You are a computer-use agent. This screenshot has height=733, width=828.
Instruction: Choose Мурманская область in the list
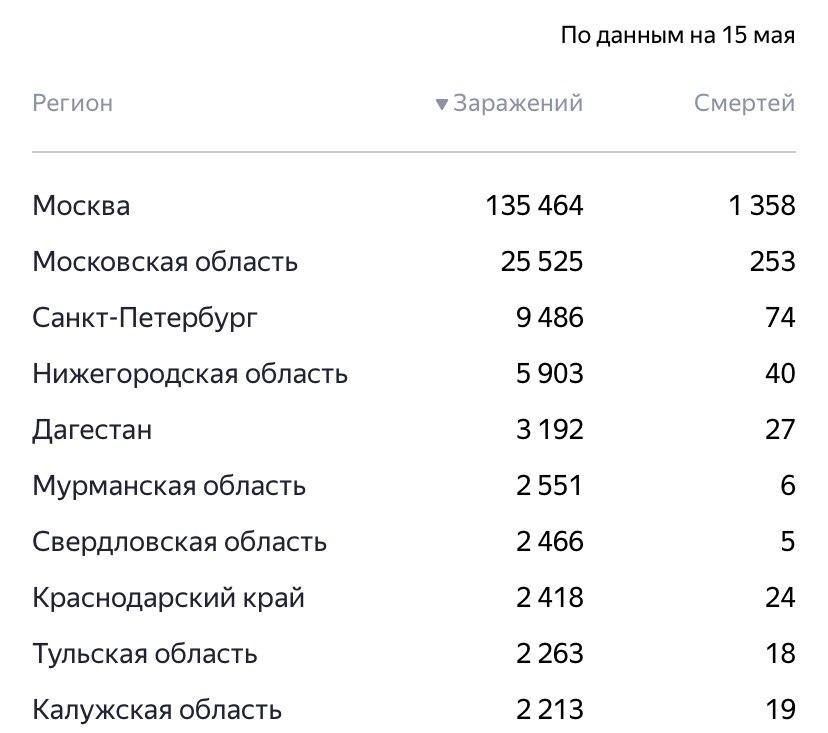click(169, 486)
